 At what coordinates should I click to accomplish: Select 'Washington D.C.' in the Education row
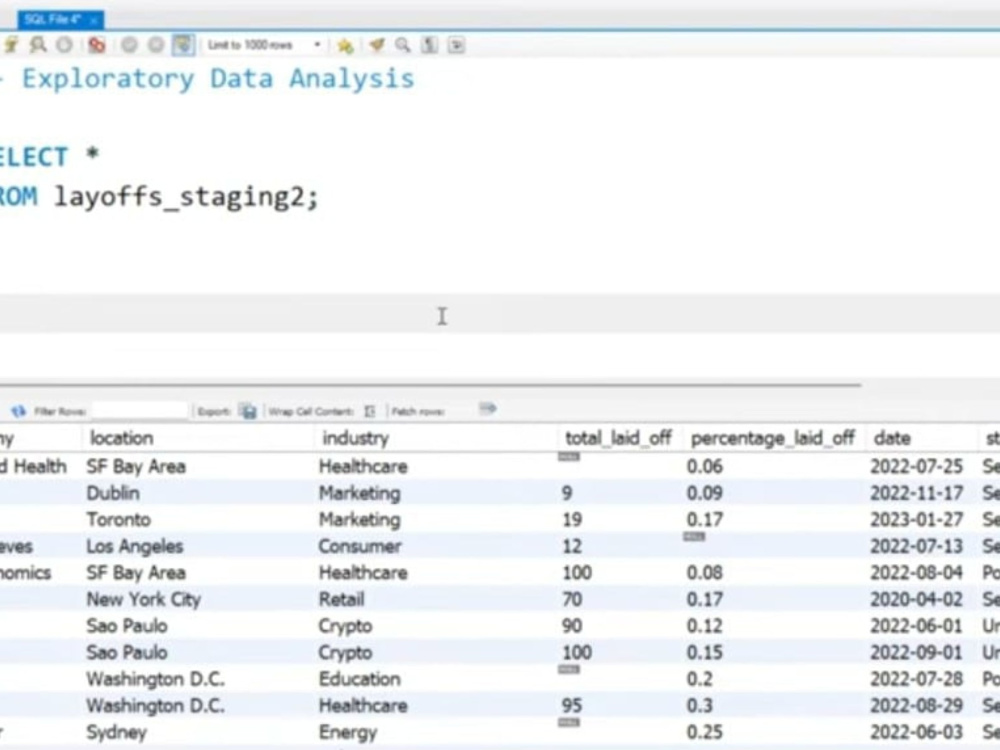(x=155, y=679)
